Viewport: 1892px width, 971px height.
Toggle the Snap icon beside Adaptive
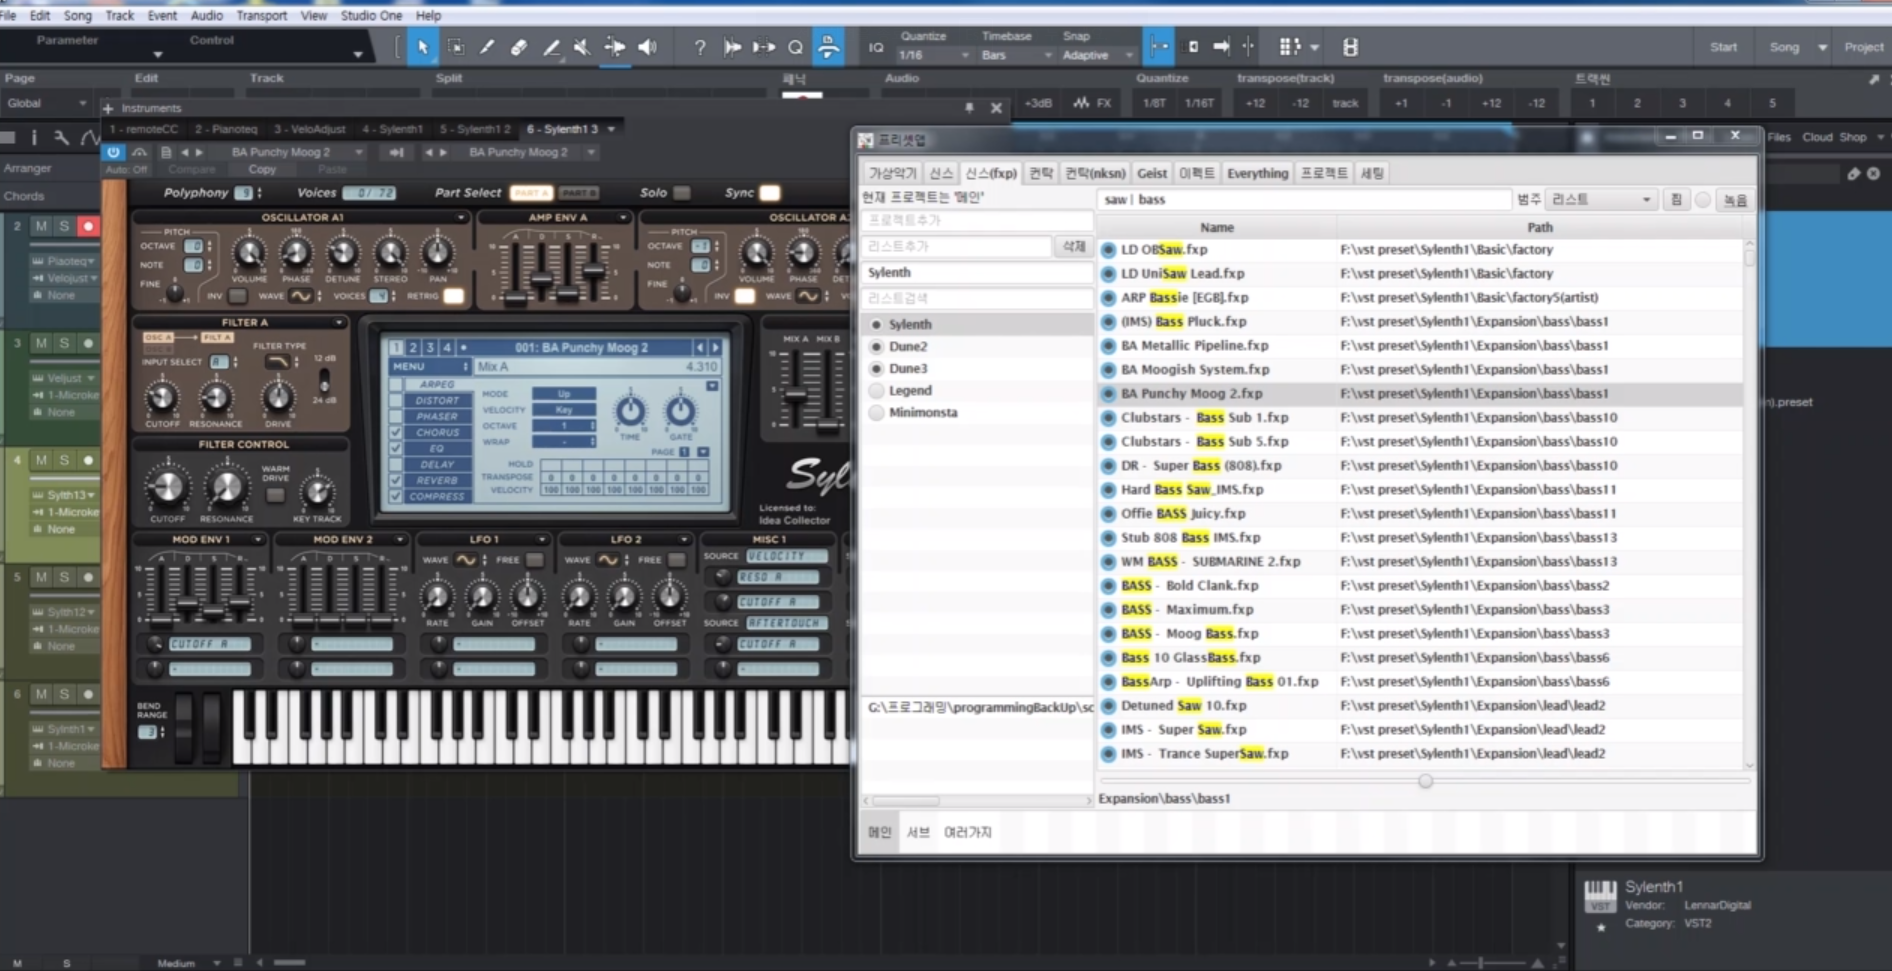[x=1159, y=47]
